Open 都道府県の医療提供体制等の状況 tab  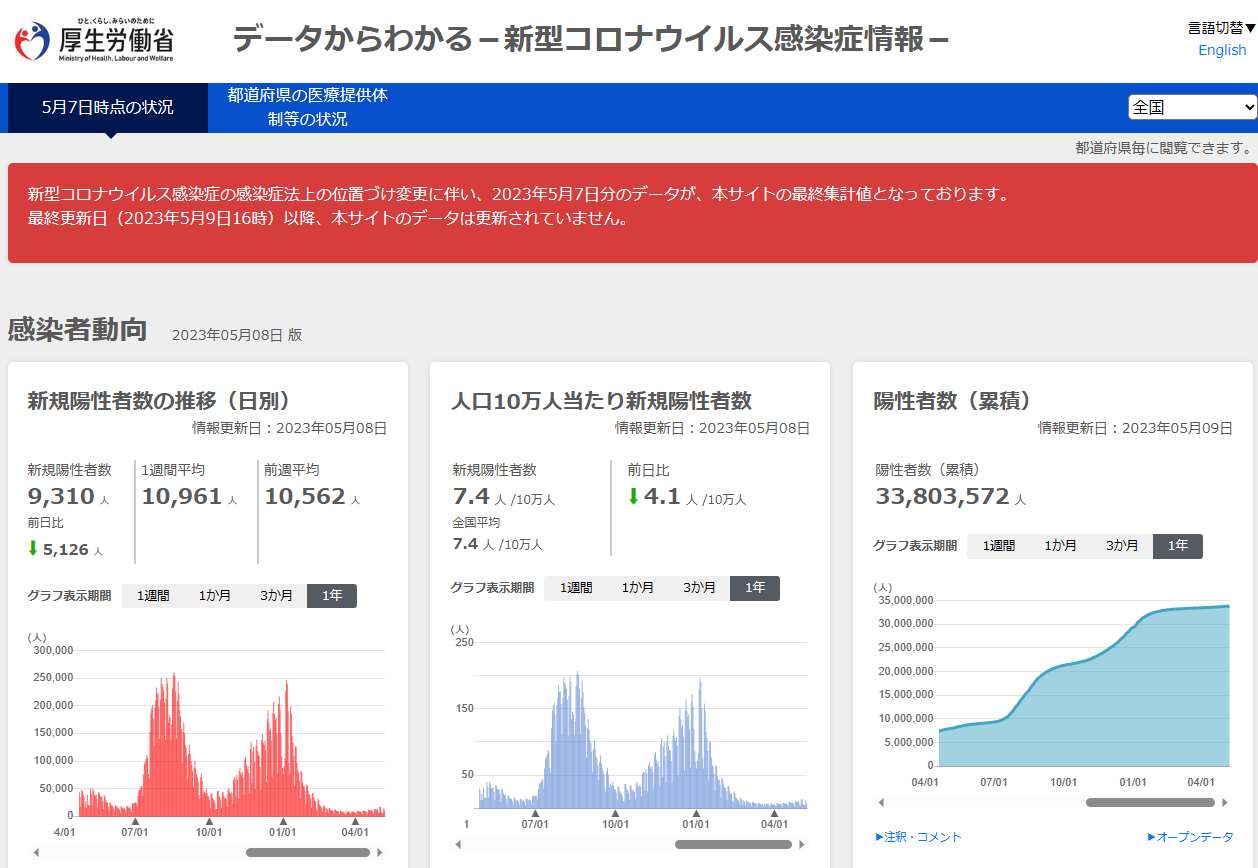[x=307, y=108]
